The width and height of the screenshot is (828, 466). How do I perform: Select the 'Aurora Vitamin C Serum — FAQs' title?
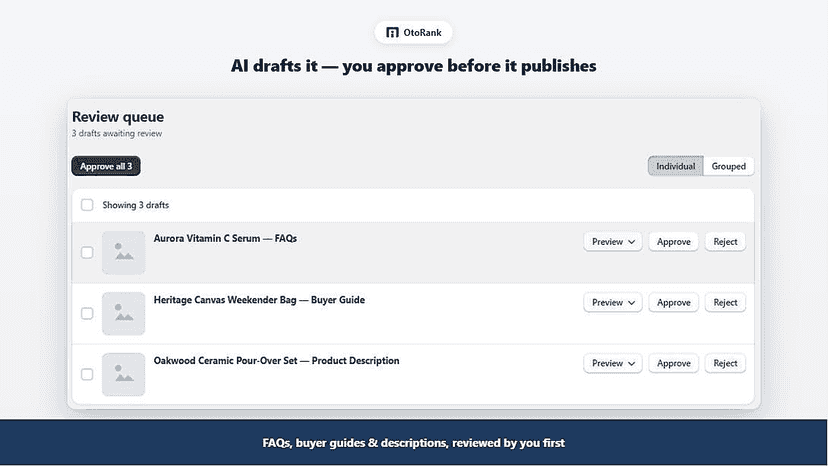click(225, 238)
